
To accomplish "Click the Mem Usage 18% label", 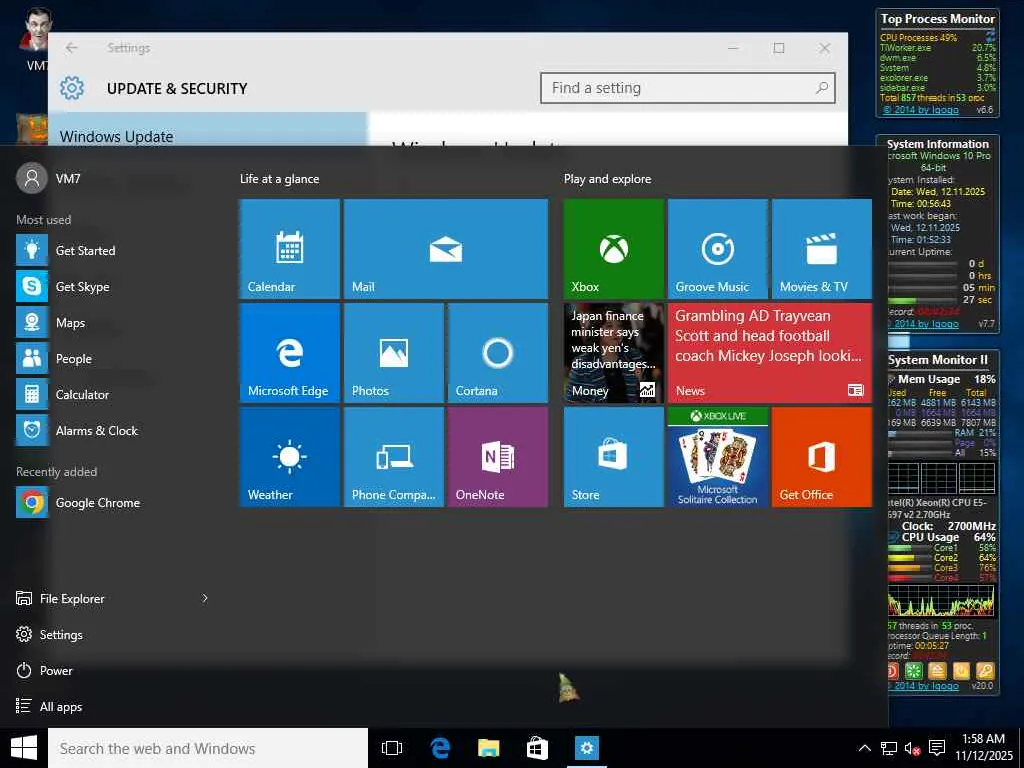I will (x=946, y=379).
